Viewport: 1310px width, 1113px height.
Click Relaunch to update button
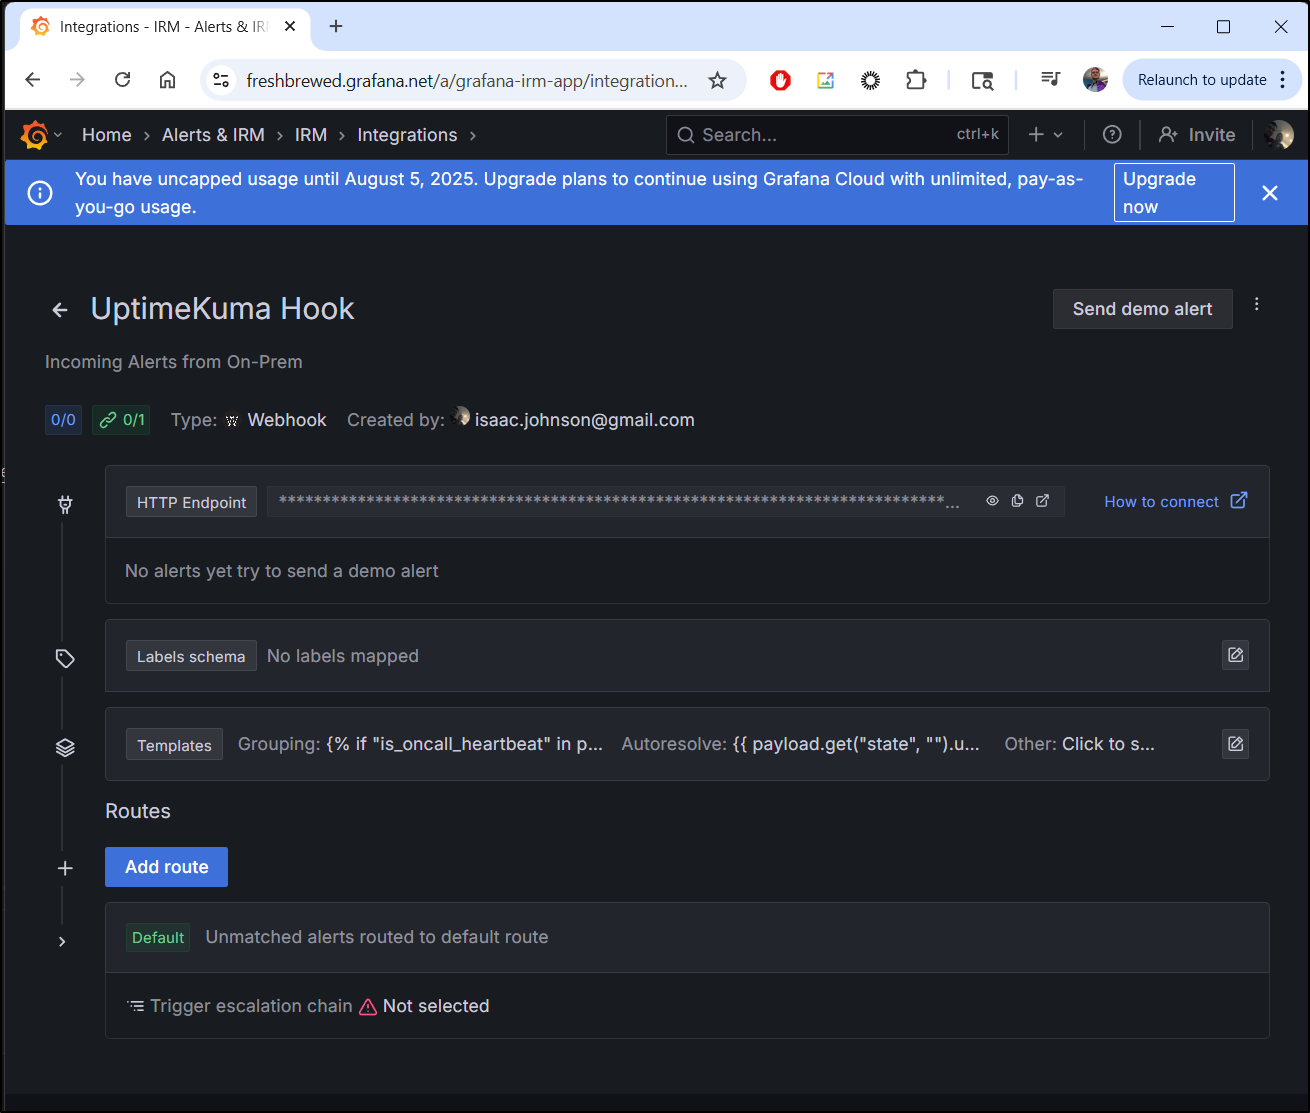tap(1212, 80)
